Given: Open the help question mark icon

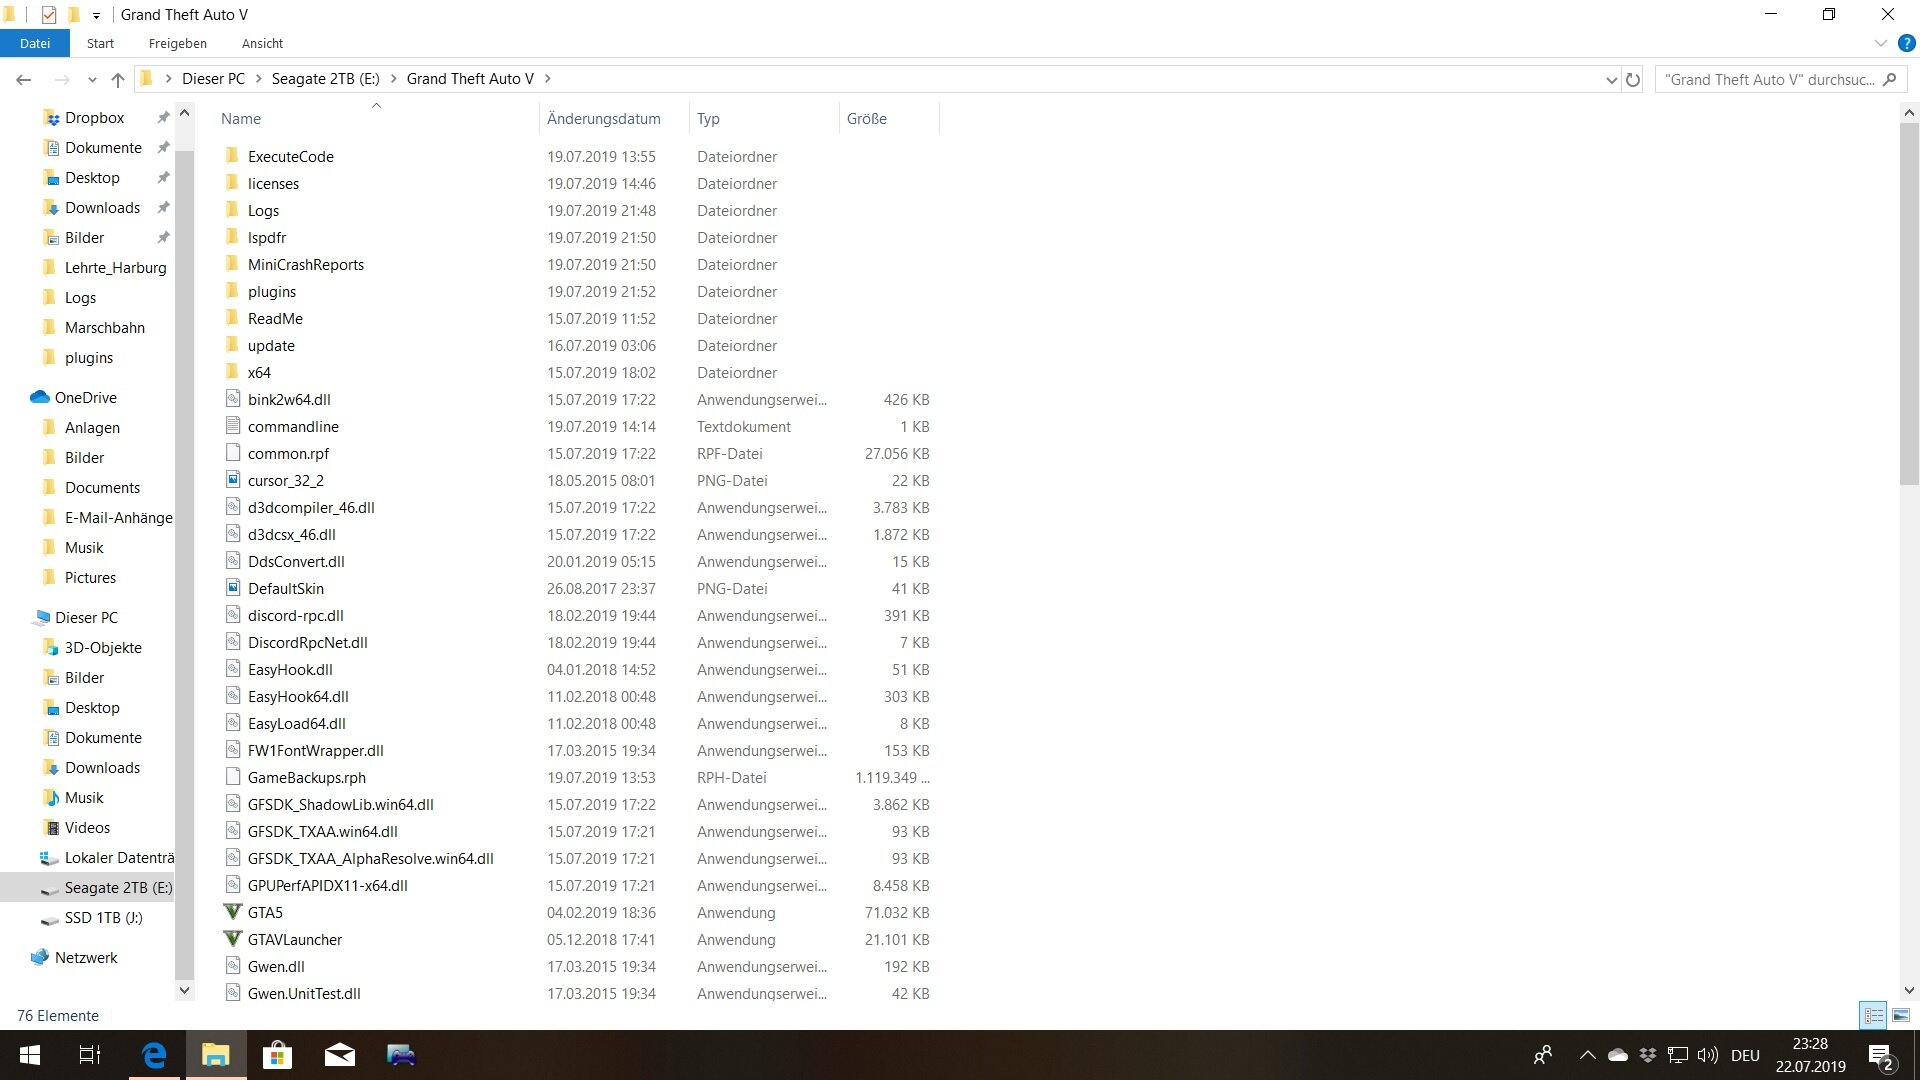Looking at the screenshot, I should (x=1906, y=43).
